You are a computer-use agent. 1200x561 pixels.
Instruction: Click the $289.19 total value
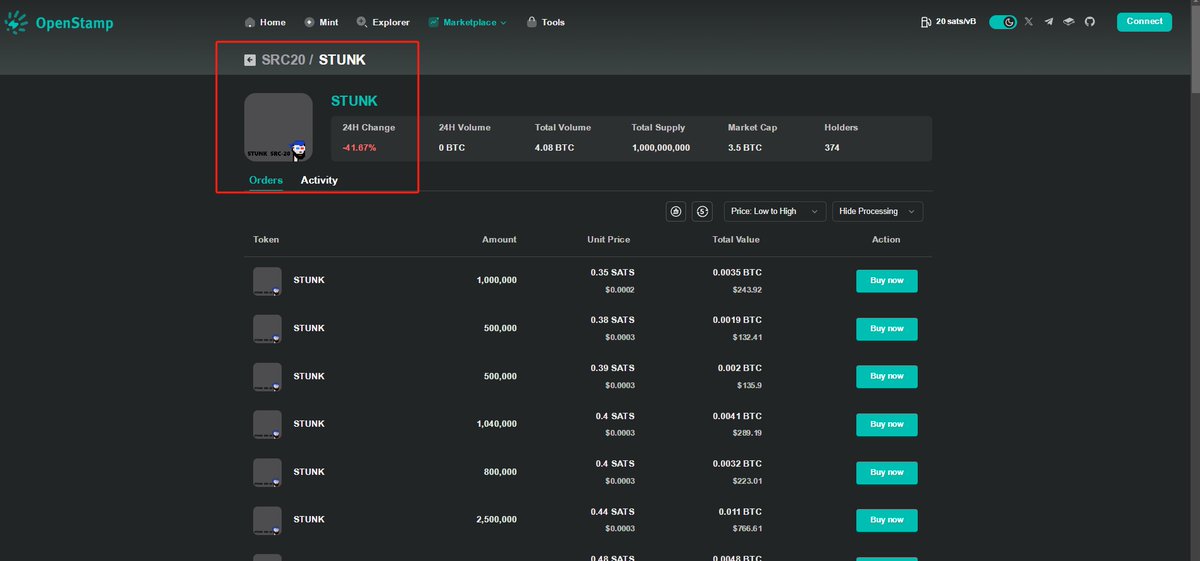tap(747, 433)
